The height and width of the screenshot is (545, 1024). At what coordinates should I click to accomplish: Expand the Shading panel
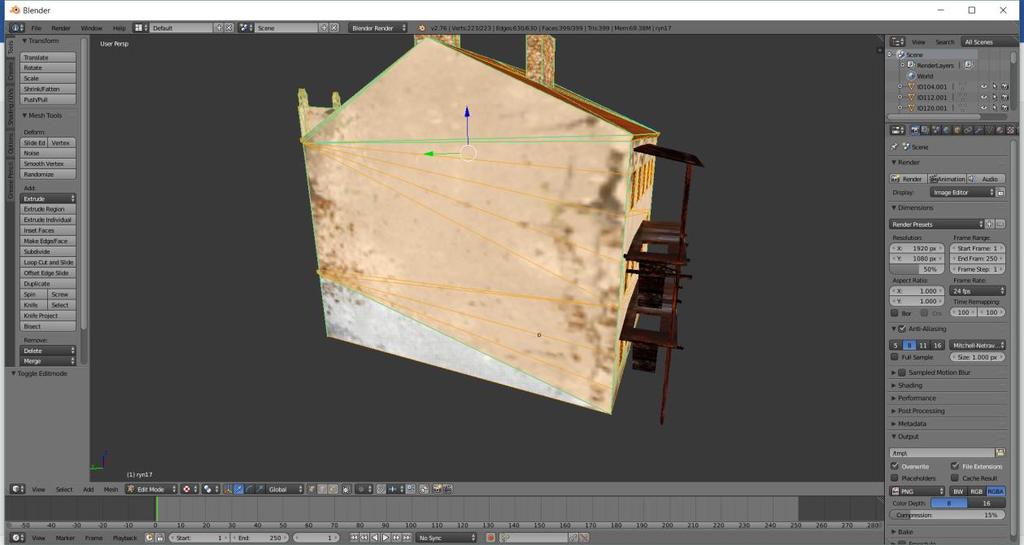910,386
